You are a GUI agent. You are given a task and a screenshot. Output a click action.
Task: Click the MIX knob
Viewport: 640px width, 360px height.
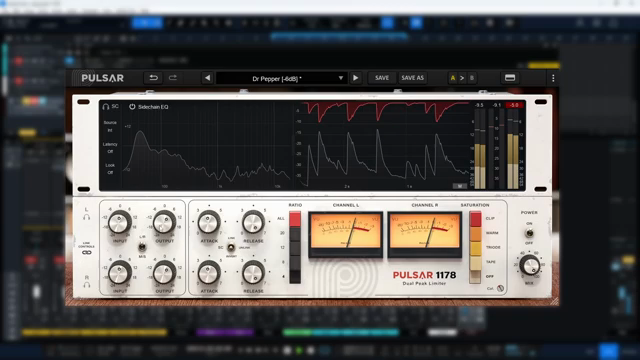(529, 266)
